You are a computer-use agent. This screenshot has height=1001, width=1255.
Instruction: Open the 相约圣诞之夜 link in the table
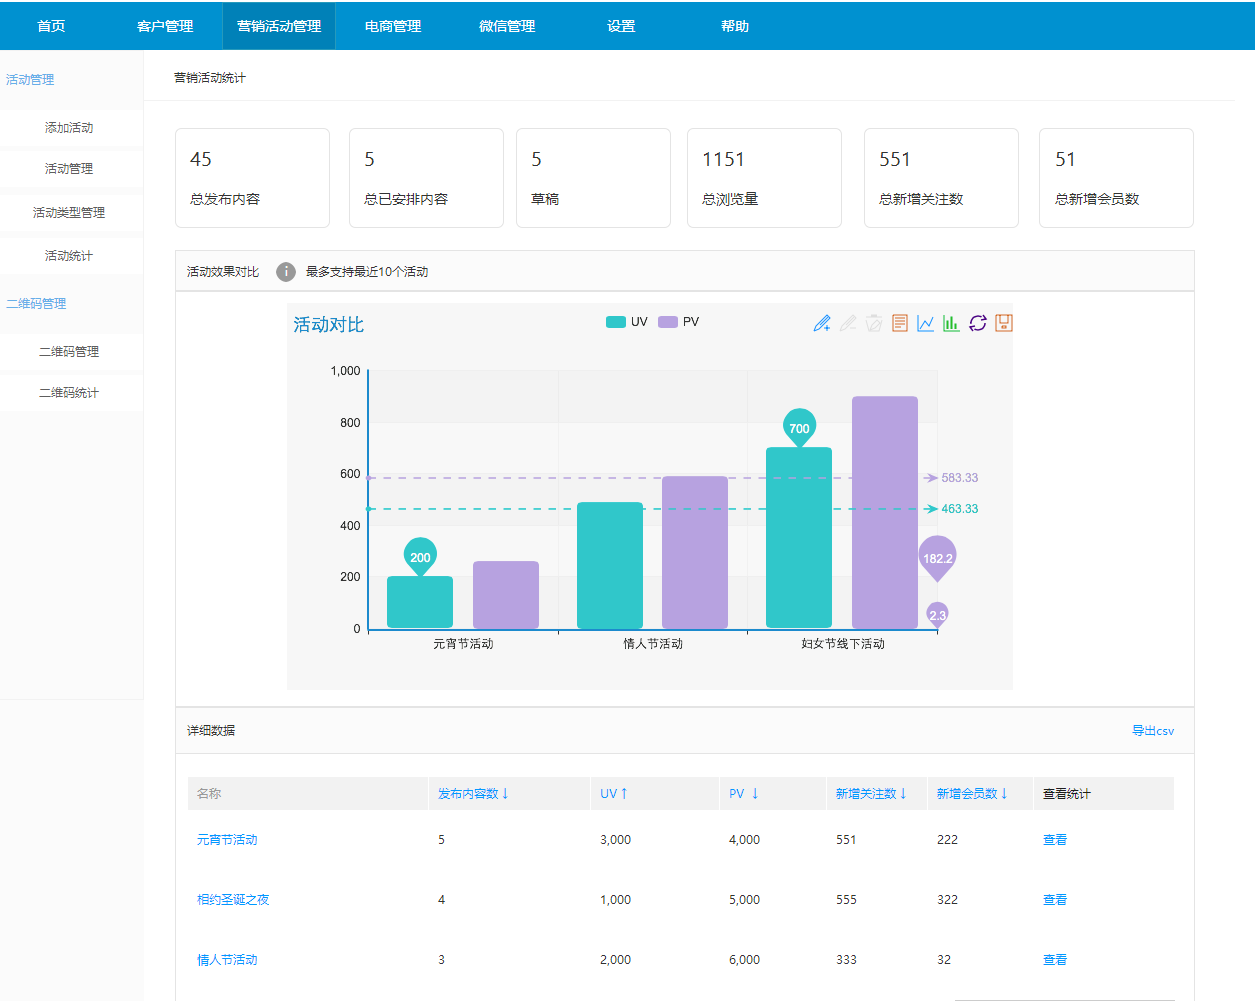coord(233,900)
